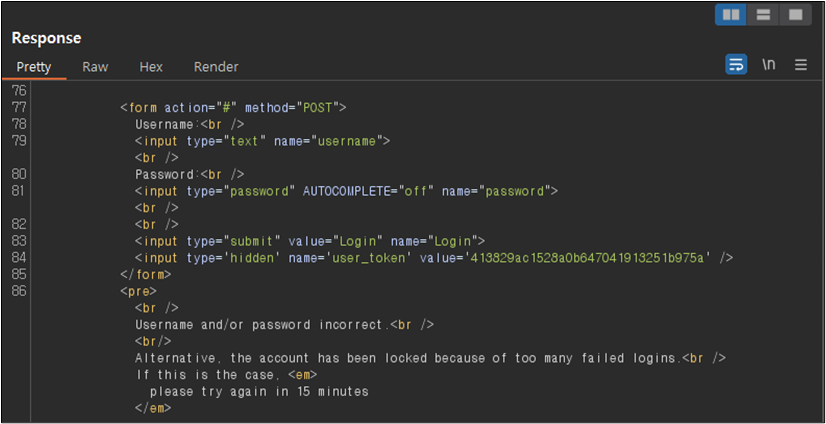The height and width of the screenshot is (424, 826).
Task: Select the single combined view layout icon
Action: tap(795, 15)
